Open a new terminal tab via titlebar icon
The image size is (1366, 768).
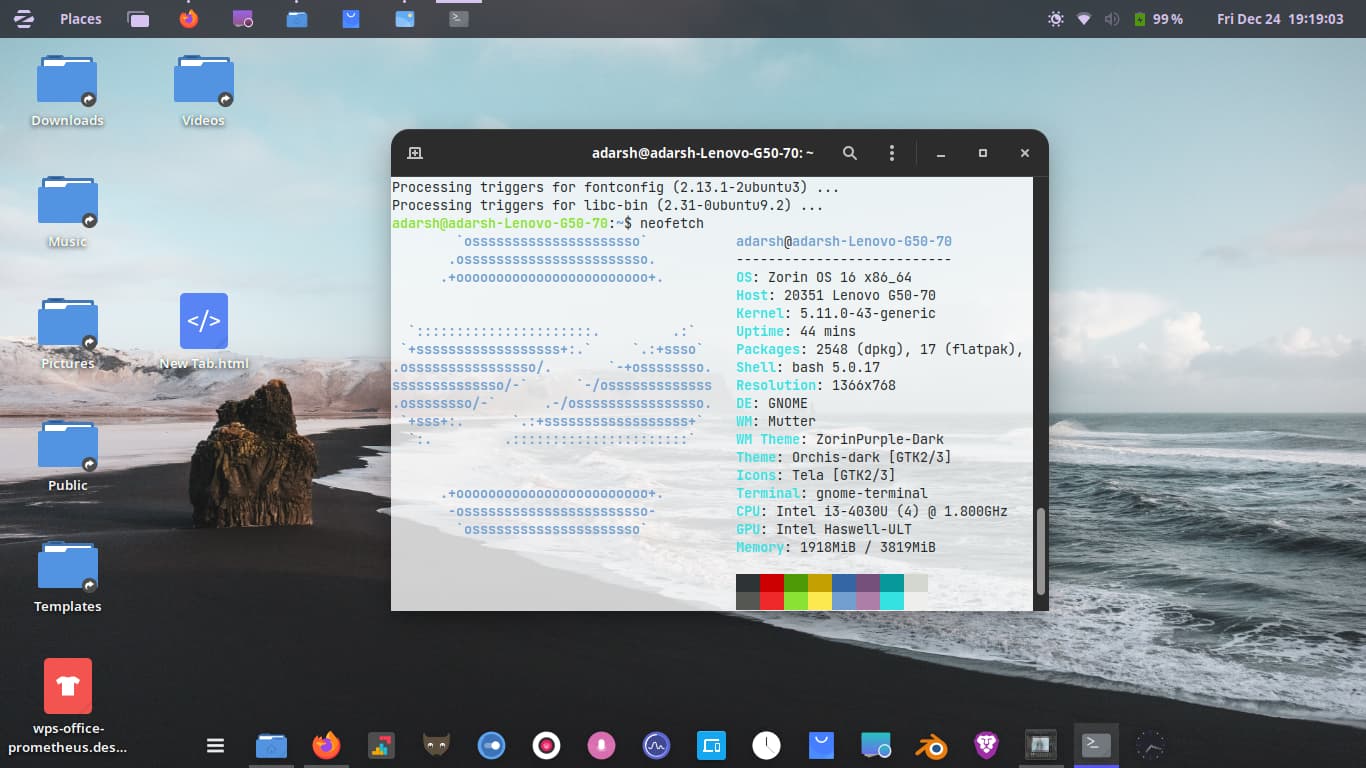414,152
